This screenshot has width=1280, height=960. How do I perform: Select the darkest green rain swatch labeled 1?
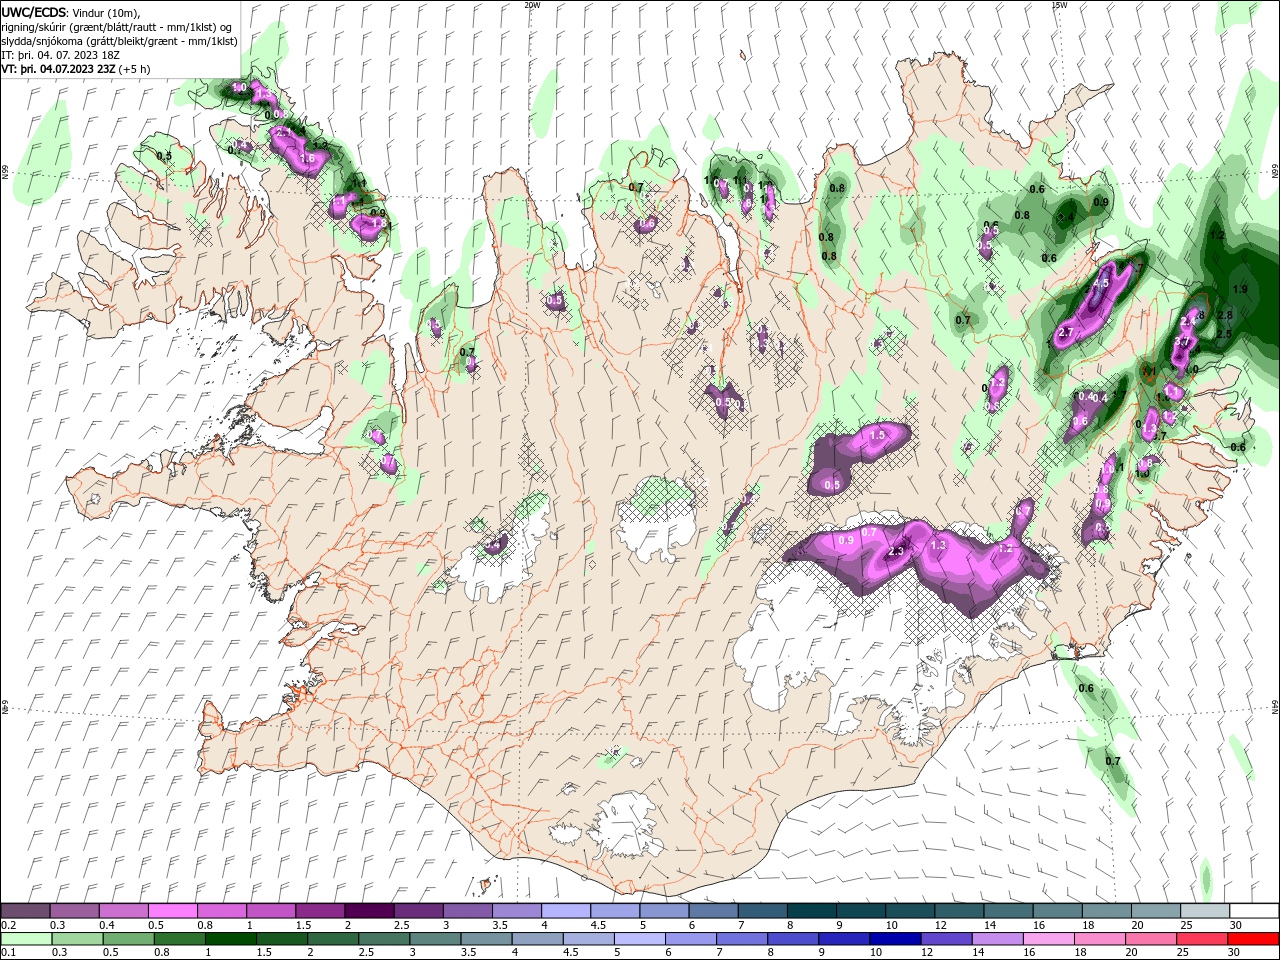[x=230, y=939]
